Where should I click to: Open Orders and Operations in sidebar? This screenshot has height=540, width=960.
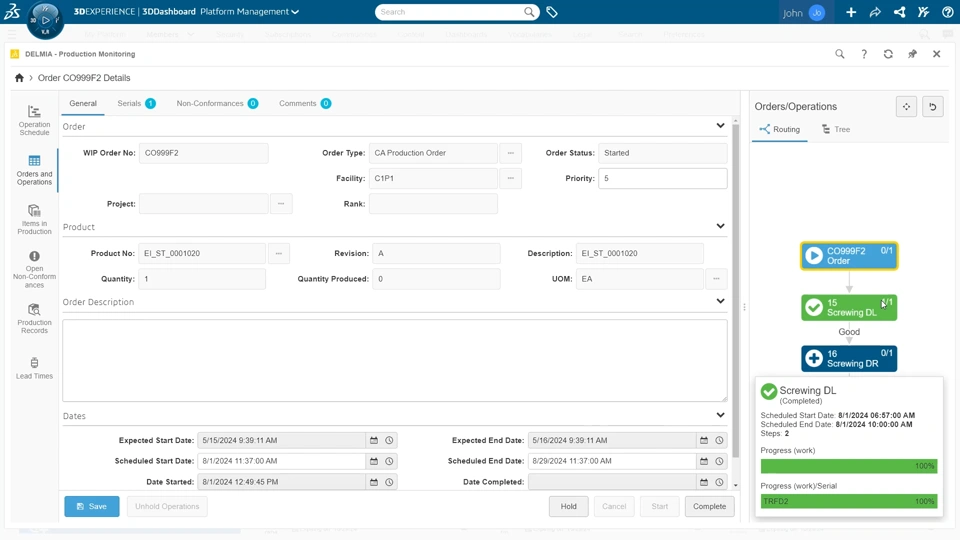point(34,170)
